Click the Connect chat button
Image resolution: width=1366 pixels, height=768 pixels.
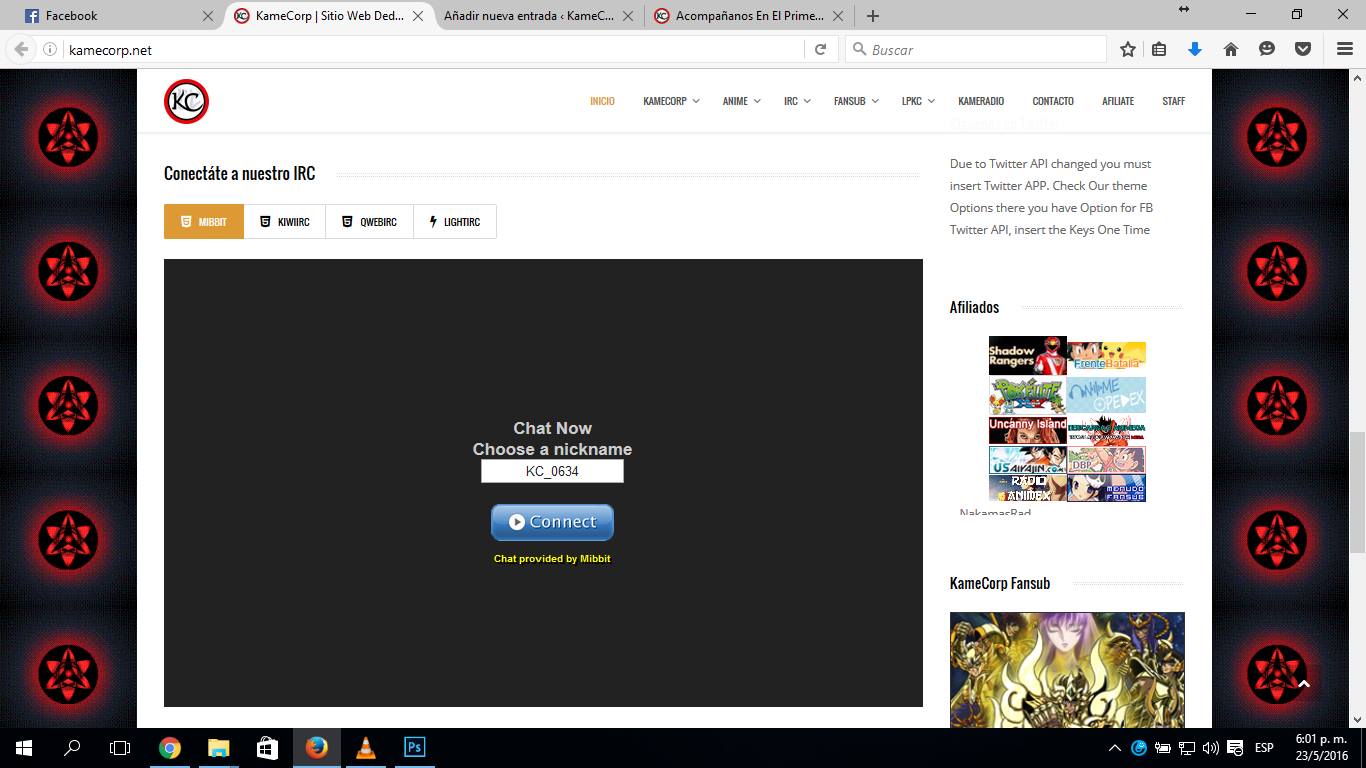552,522
